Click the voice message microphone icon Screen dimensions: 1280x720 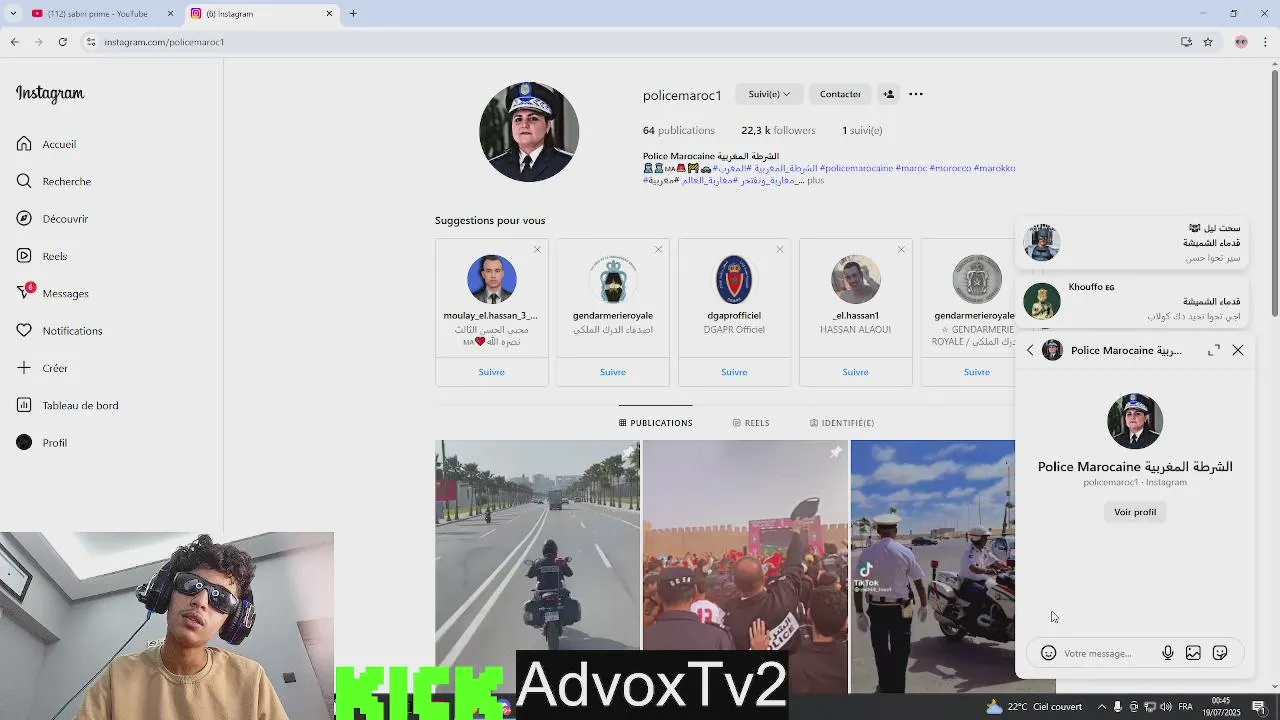[1167, 653]
